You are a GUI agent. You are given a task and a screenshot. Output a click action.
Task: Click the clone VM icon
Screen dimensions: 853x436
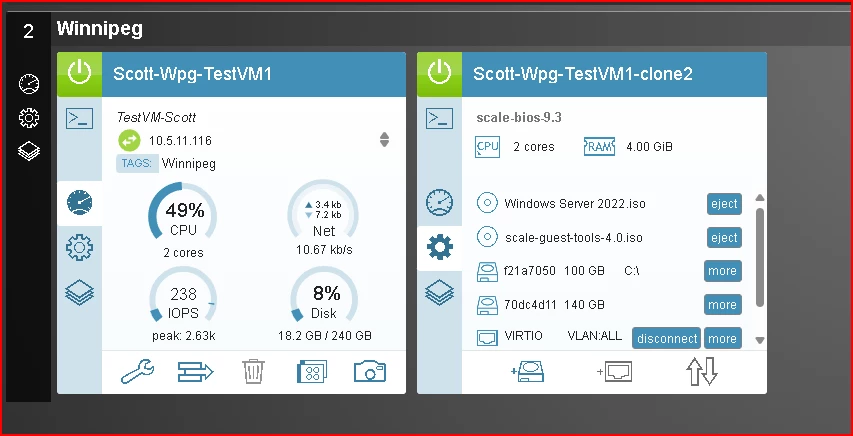(312, 372)
